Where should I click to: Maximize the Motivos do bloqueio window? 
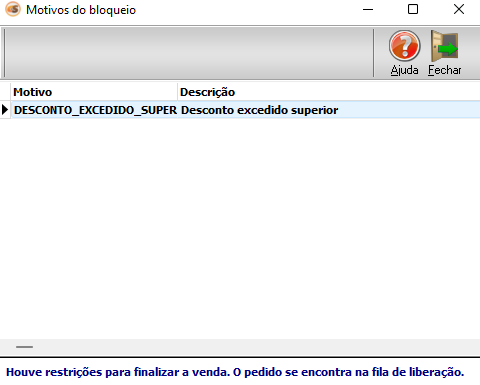coord(413,9)
